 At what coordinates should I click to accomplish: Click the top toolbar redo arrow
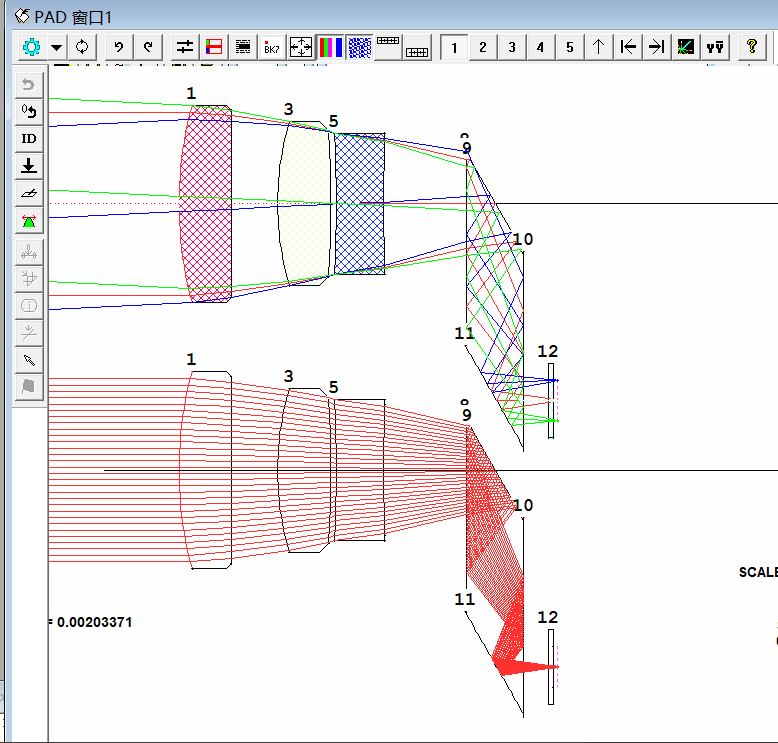pos(148,47)
